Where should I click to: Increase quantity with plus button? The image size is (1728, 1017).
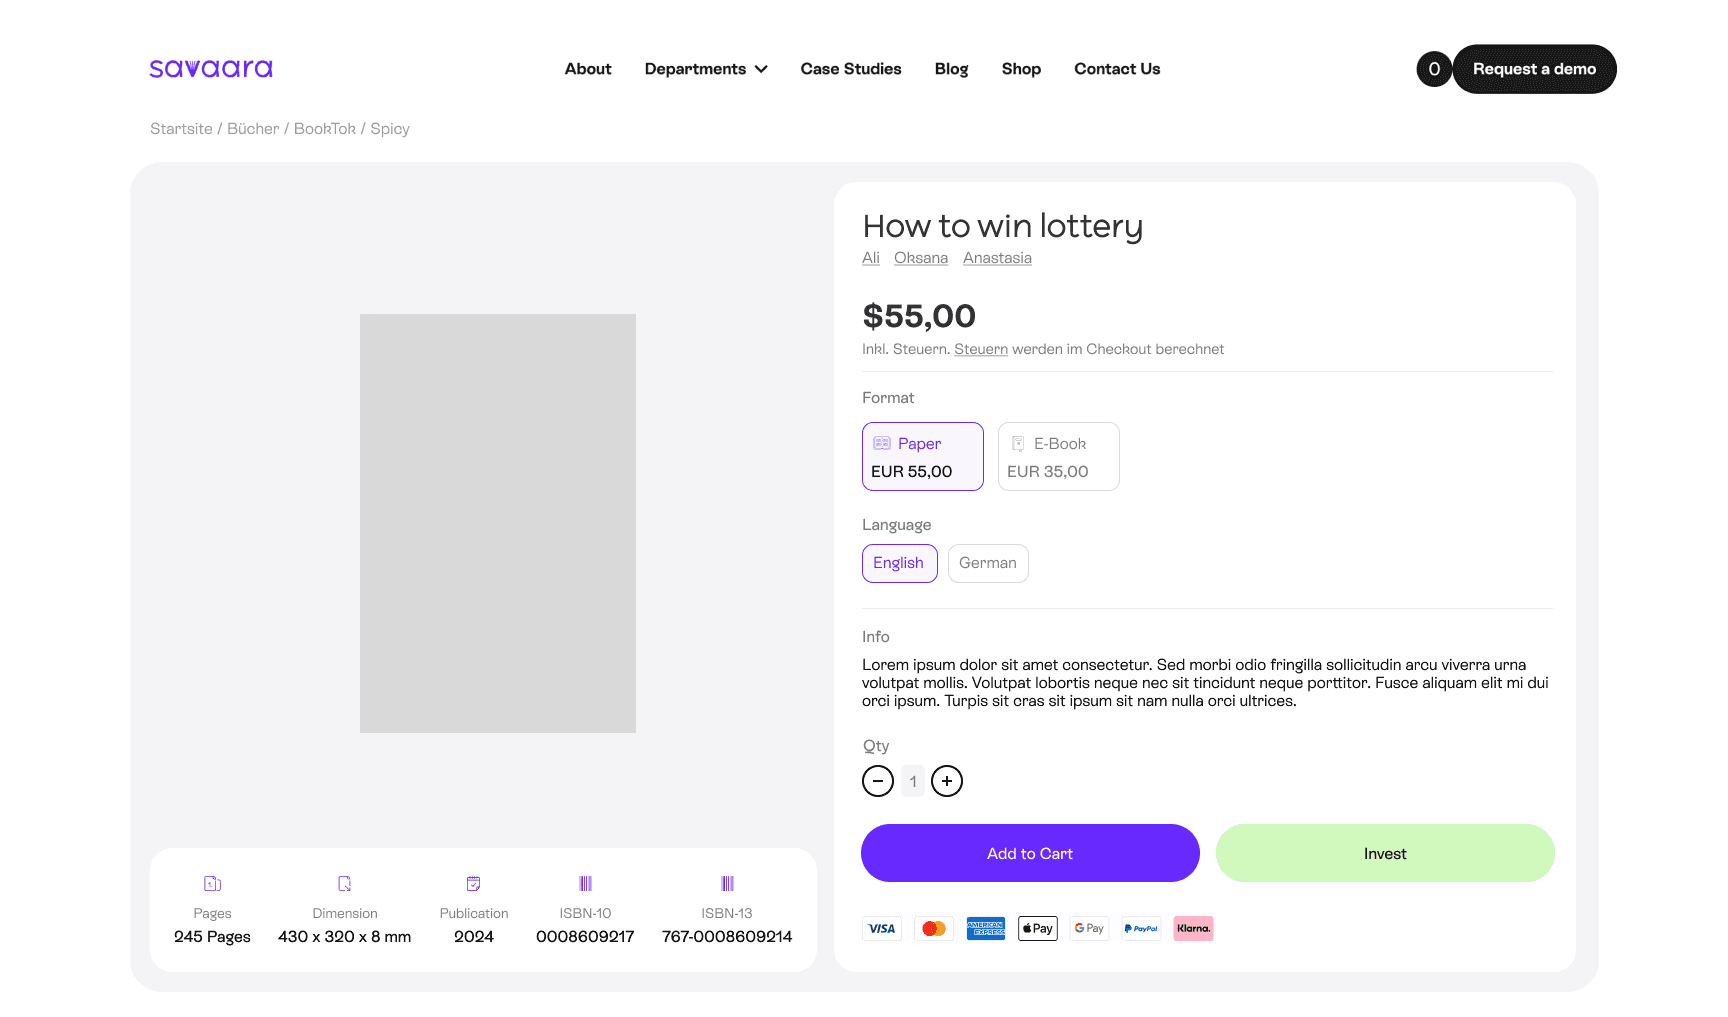[947, 781]
